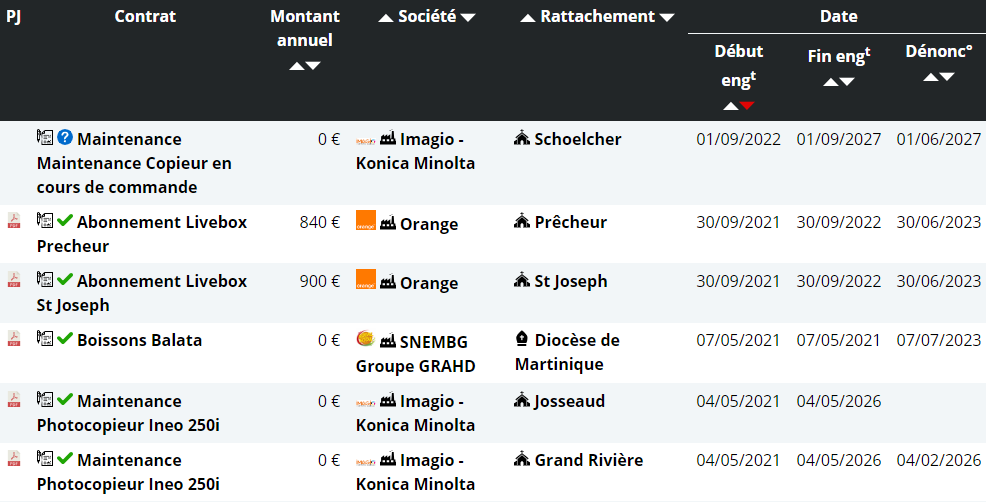Viewport: 986px width, 502px height.
Task: Click red descending arrow under Début eng
Action: (x=747, y=106)
